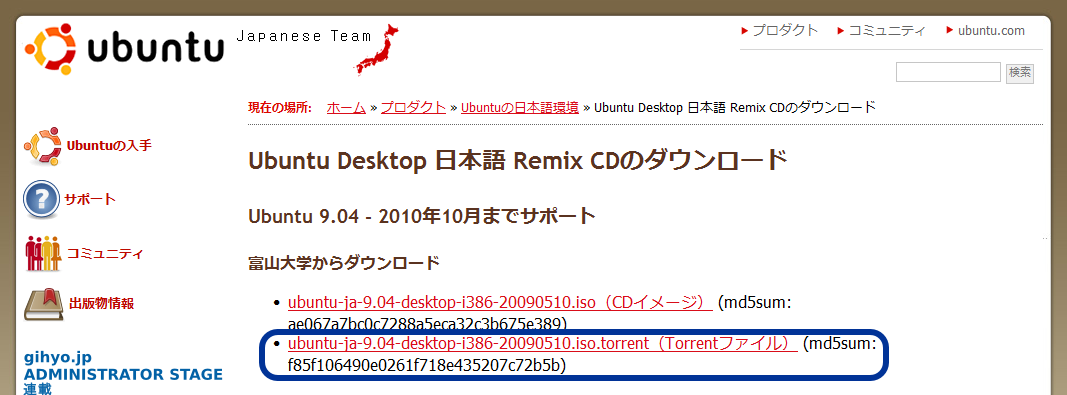Screen dimensions: 1067x395
Task: Open the Ubuntuの日本語環境 breadcrumb link
Action: (520, 107)
